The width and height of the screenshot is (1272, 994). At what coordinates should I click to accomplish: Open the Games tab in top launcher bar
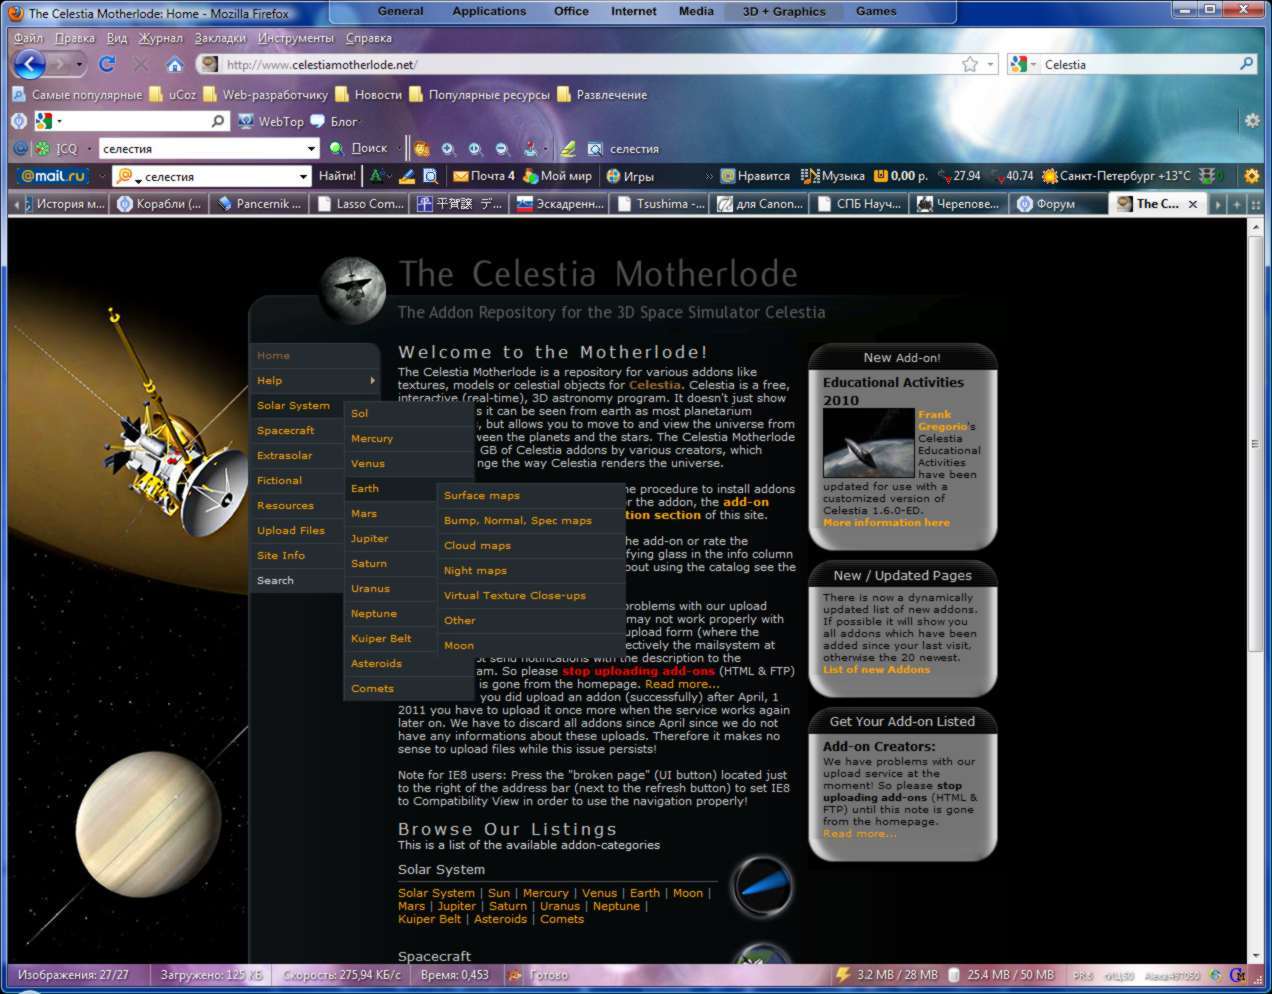click(x=876, y=11)
